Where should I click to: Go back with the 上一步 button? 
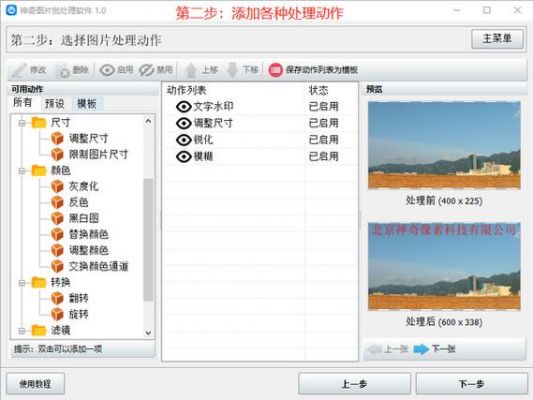[x=354, y=384]
